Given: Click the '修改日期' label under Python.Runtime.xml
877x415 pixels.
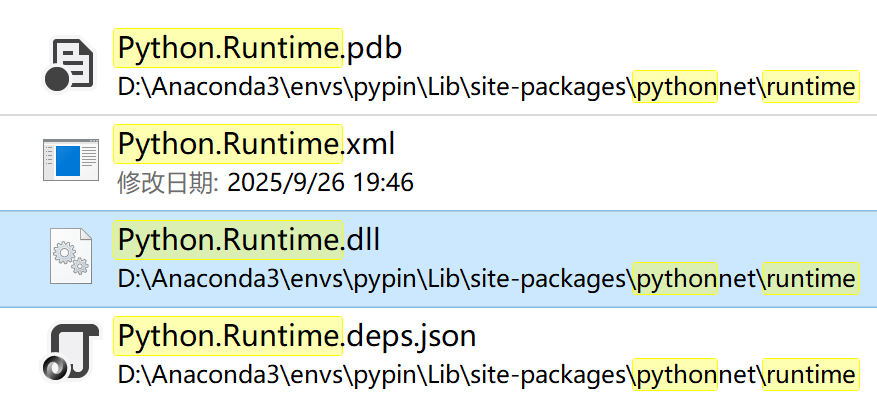Looking at the screenshot, I should 168,183.
